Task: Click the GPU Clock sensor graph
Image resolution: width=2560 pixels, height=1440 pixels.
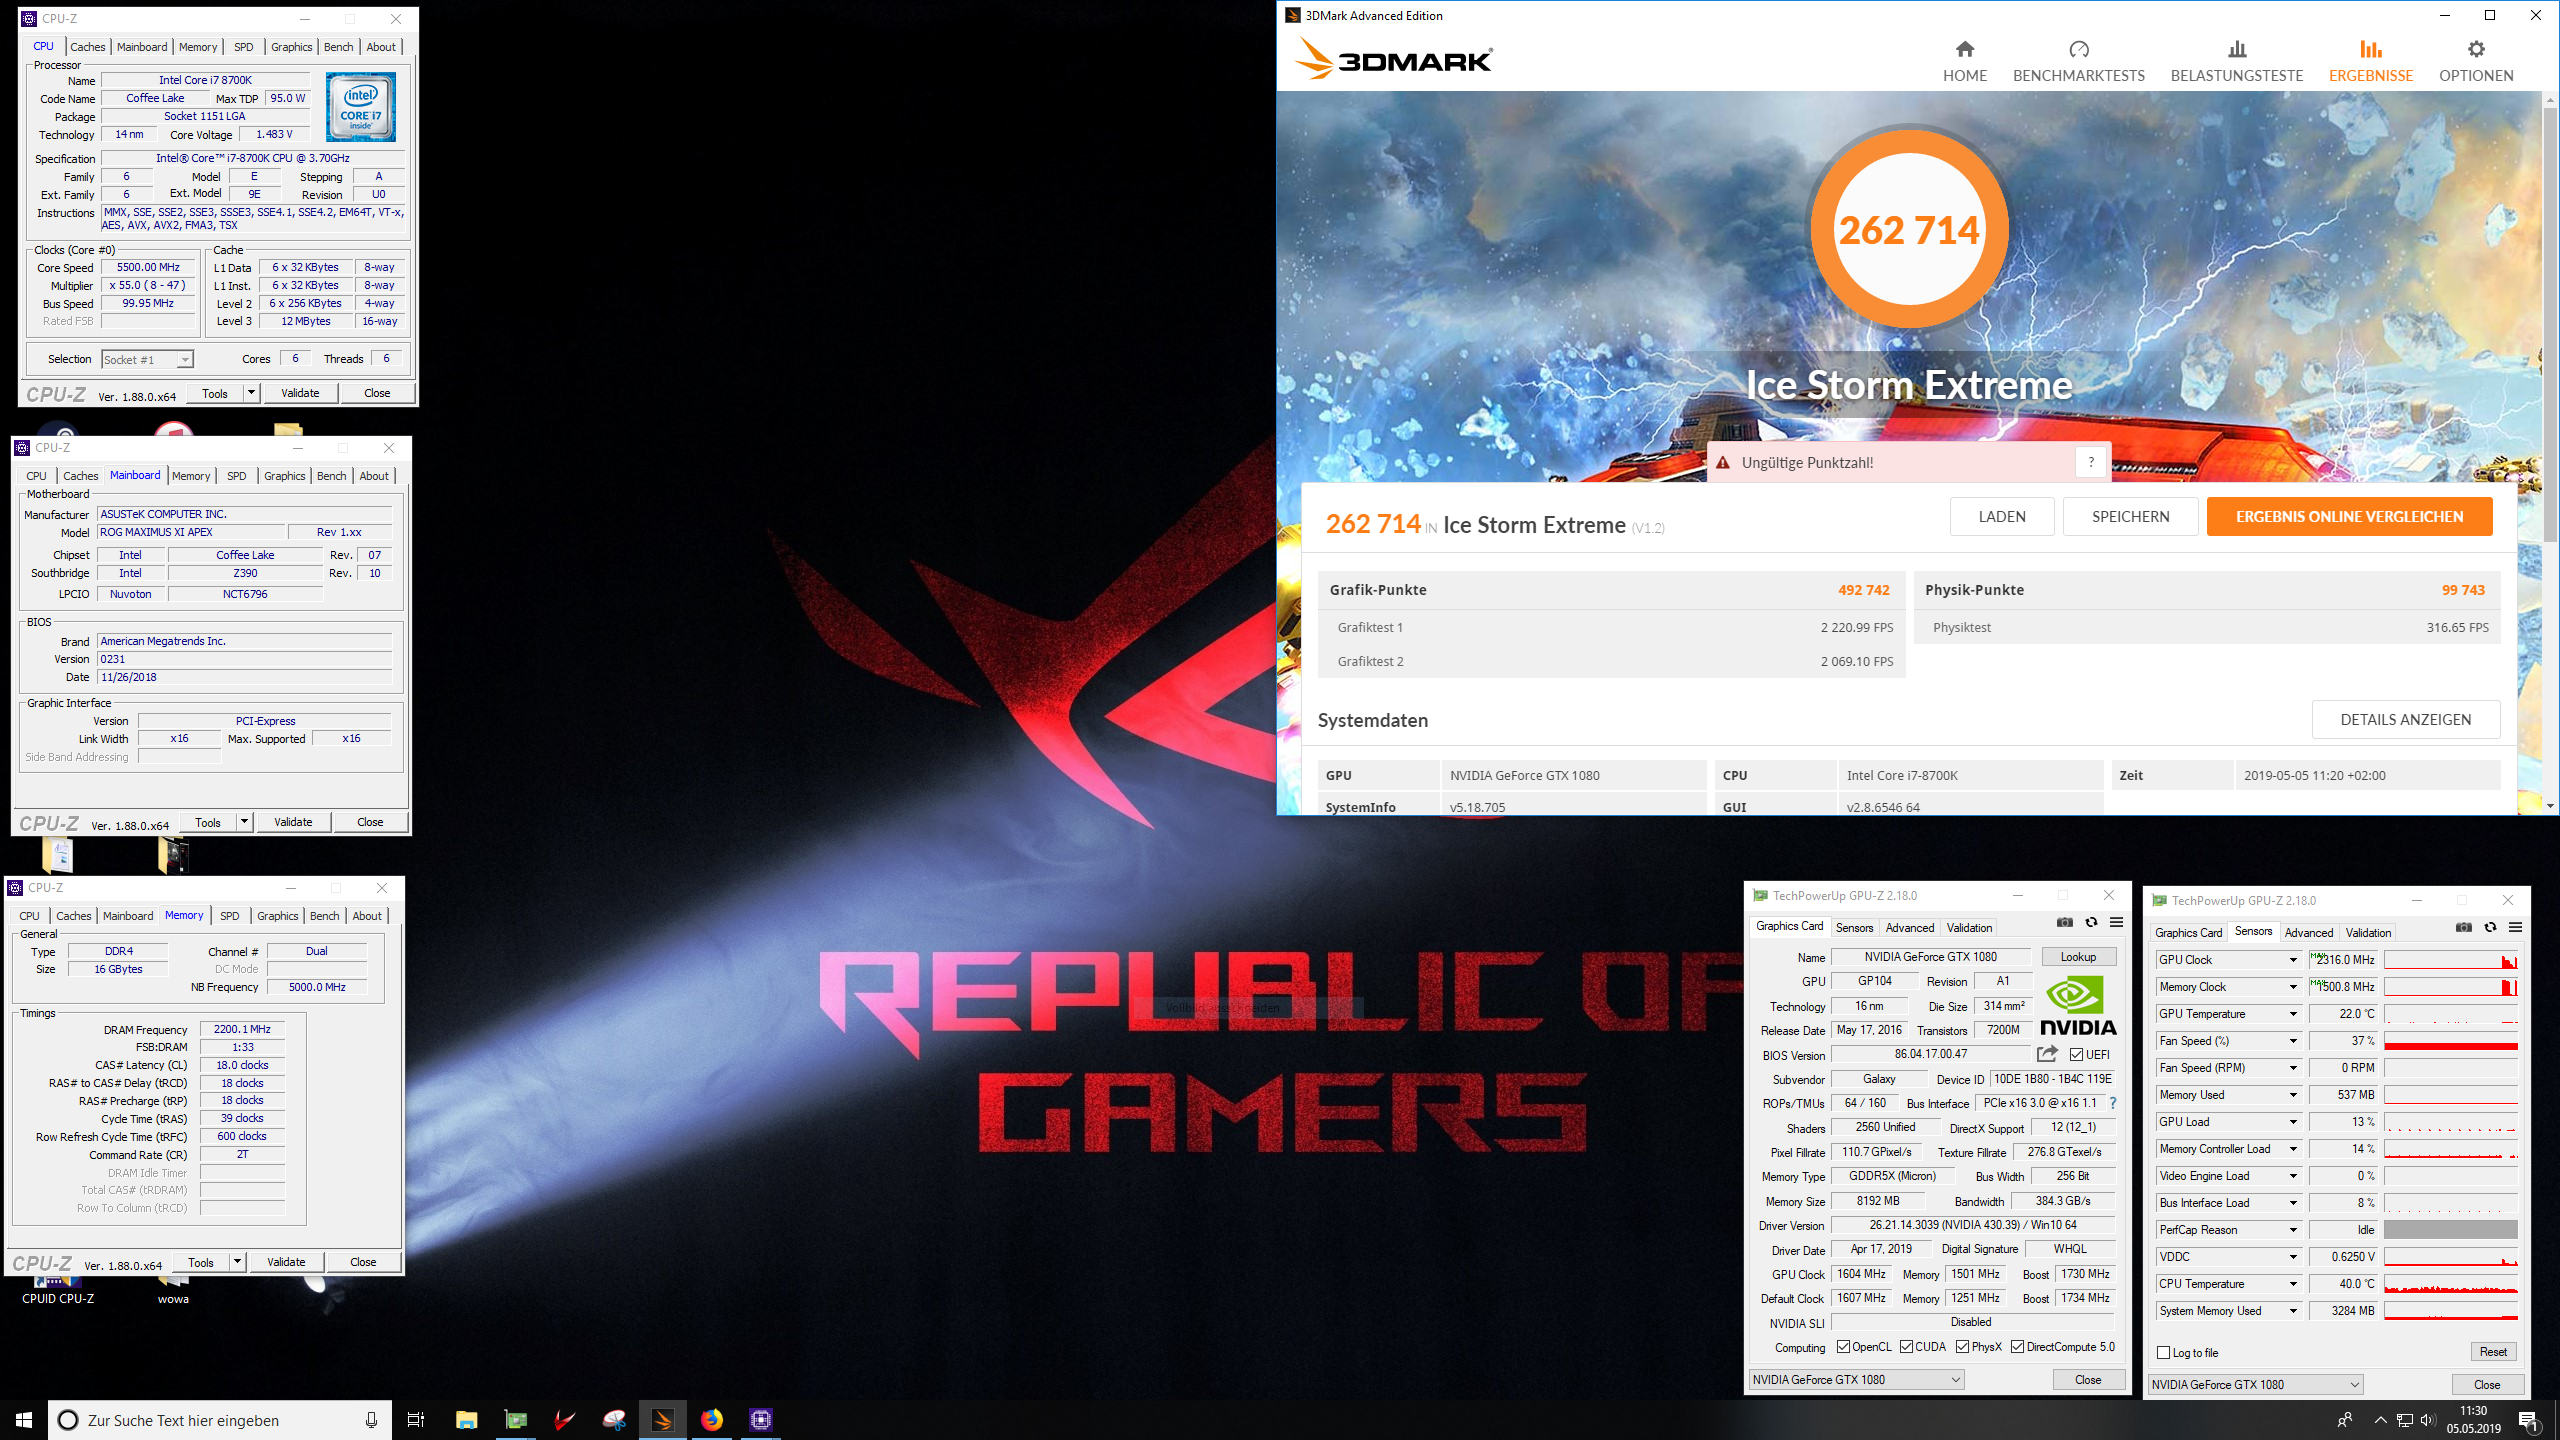Action: click(2450, 960)
